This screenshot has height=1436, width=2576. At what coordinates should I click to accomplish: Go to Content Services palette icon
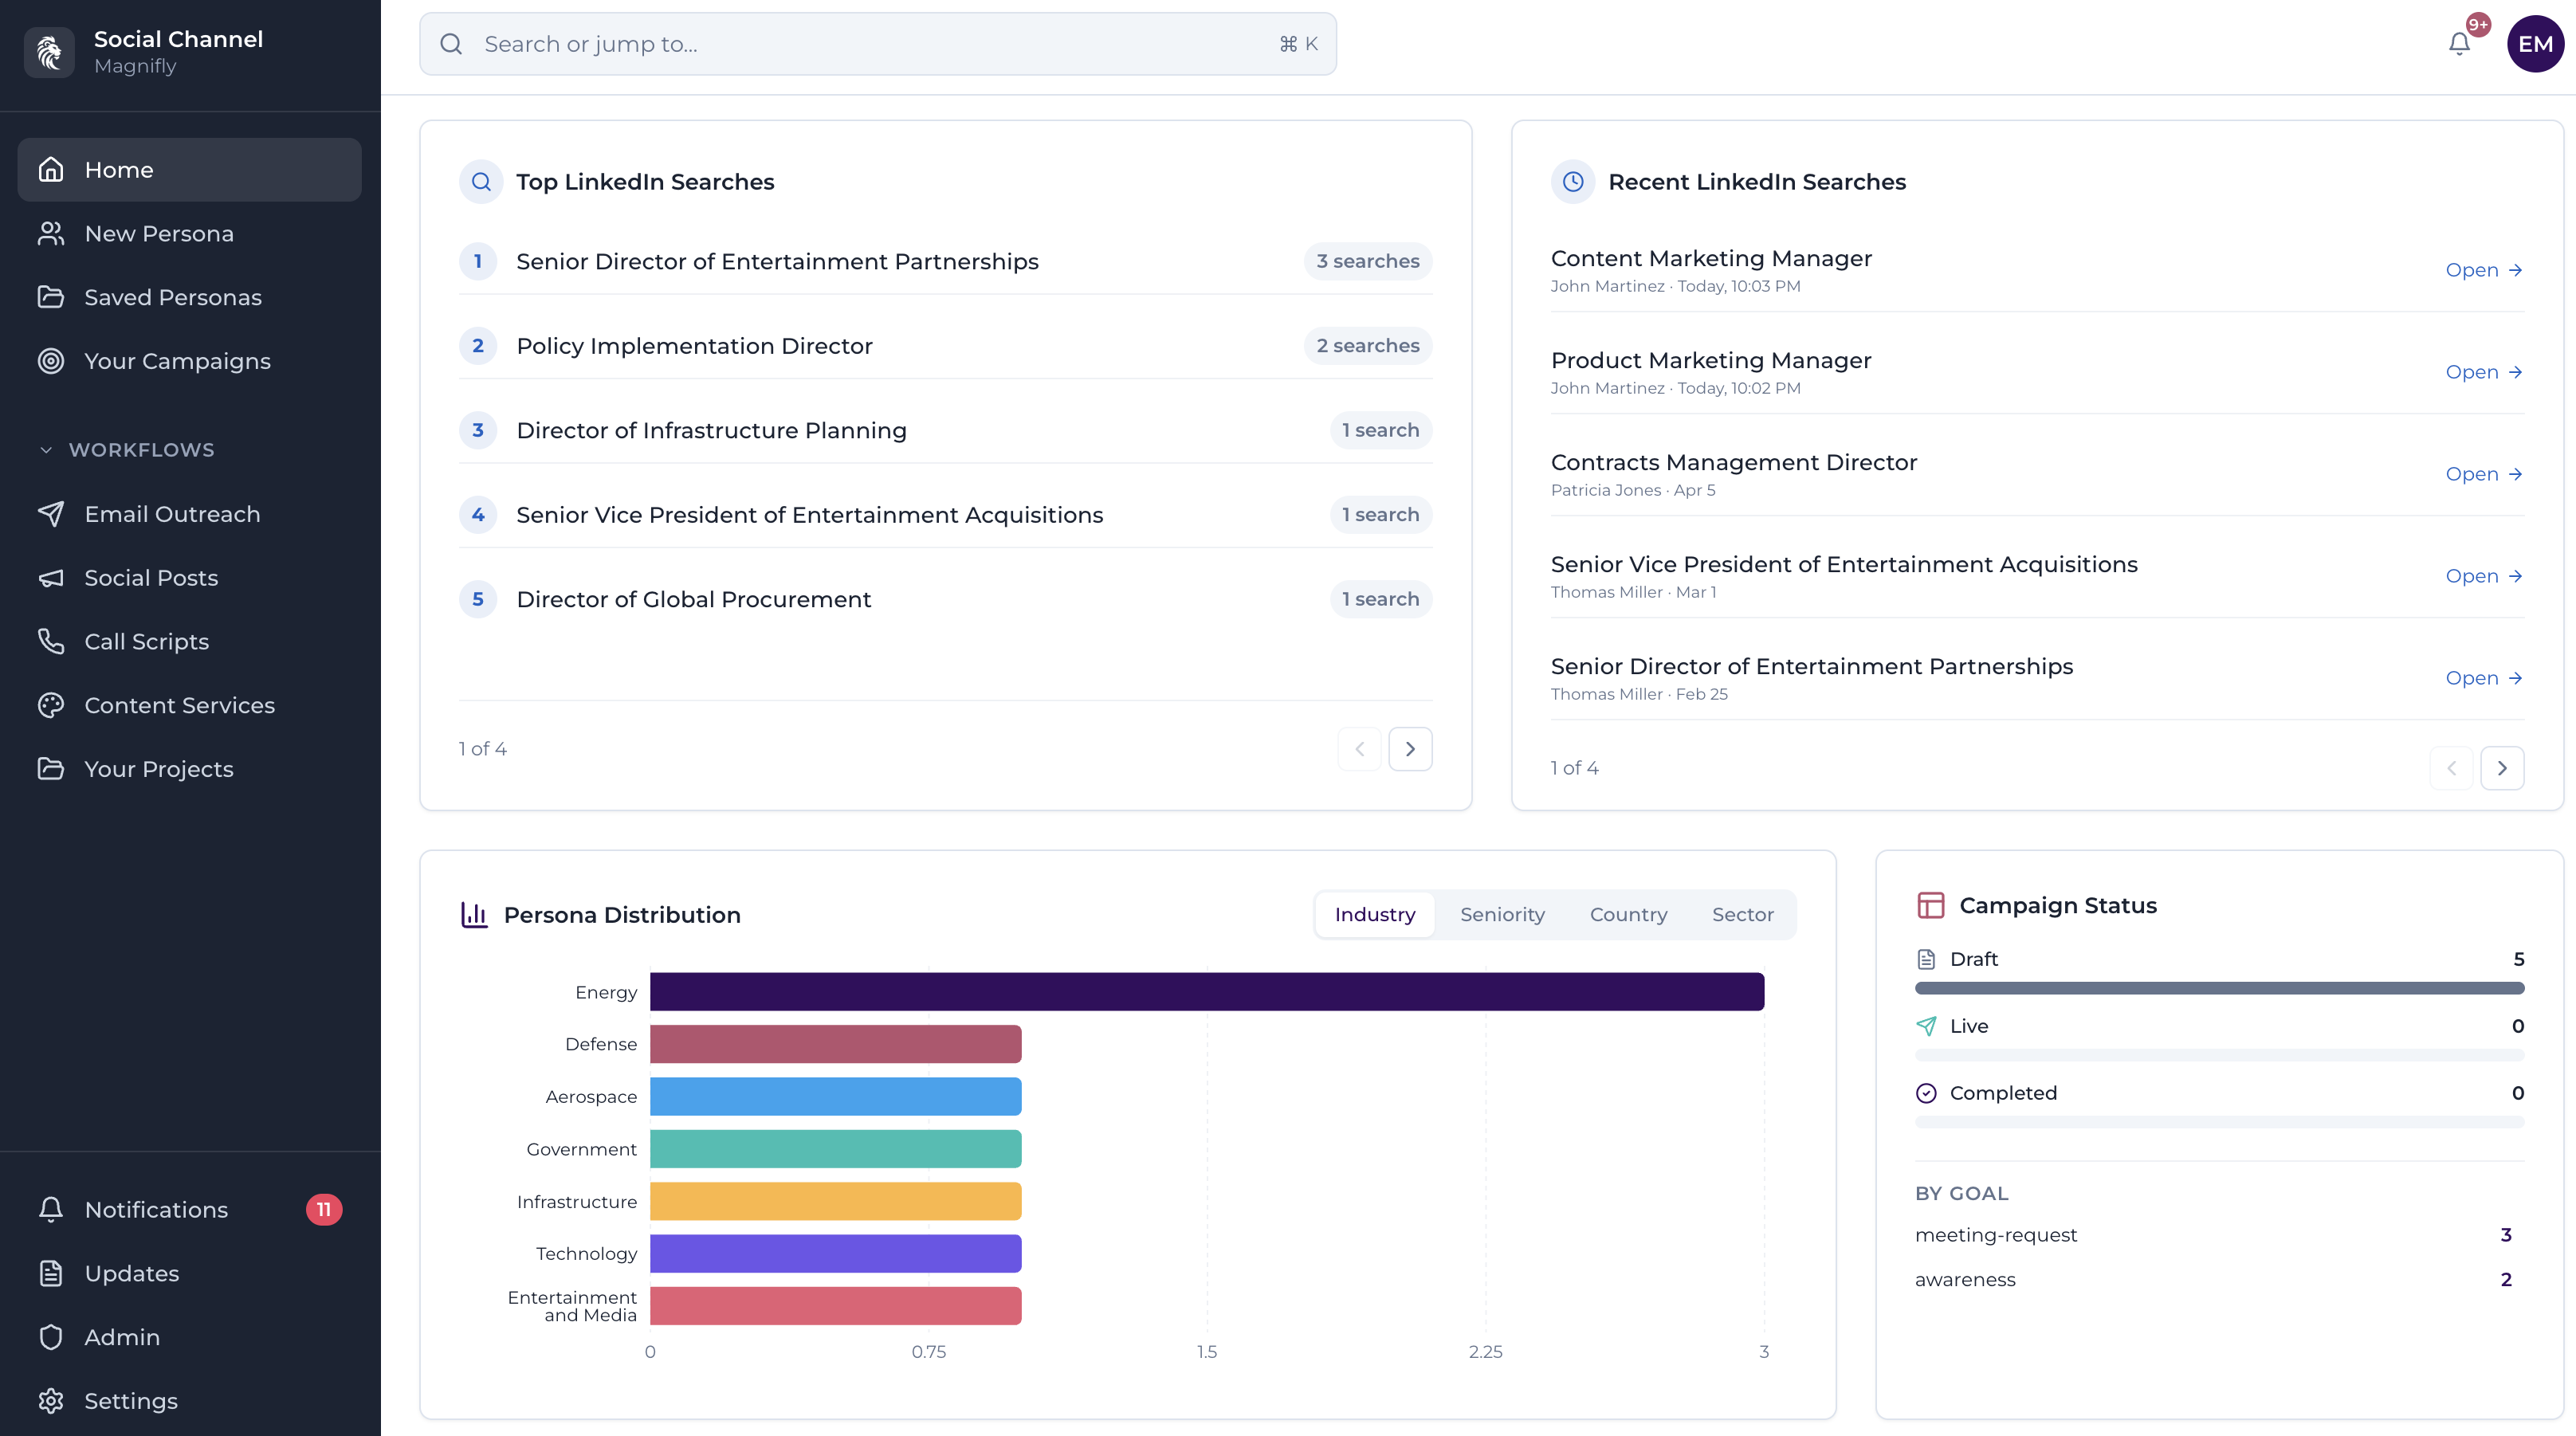coord(51,705)
